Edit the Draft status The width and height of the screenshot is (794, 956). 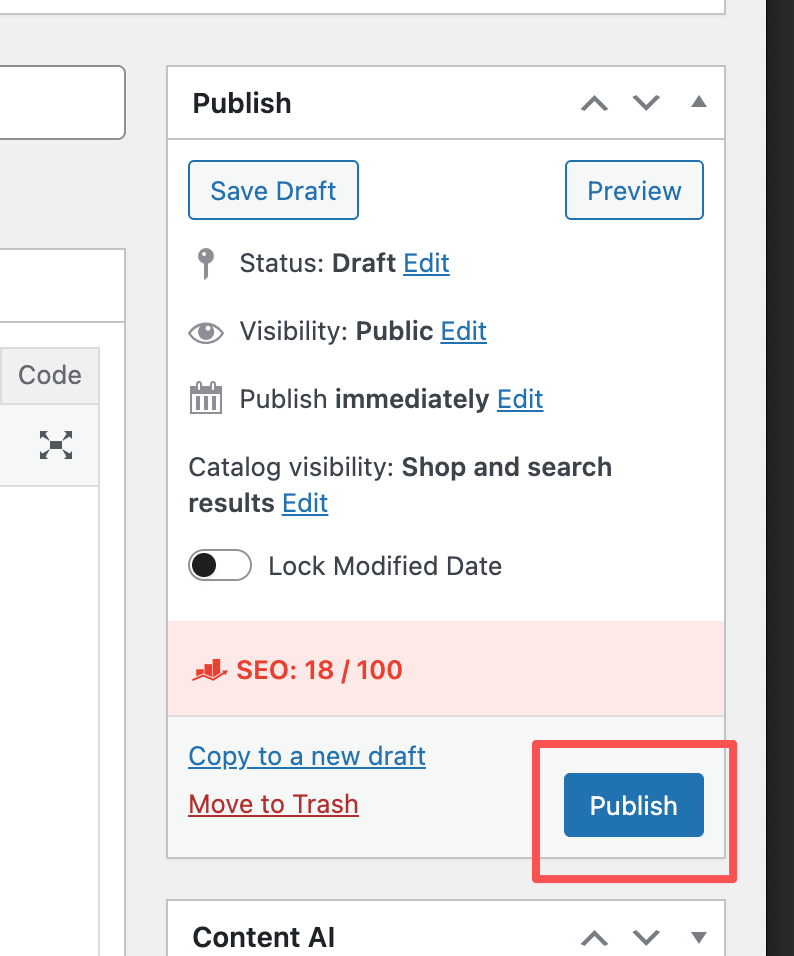tap(426, 263)
